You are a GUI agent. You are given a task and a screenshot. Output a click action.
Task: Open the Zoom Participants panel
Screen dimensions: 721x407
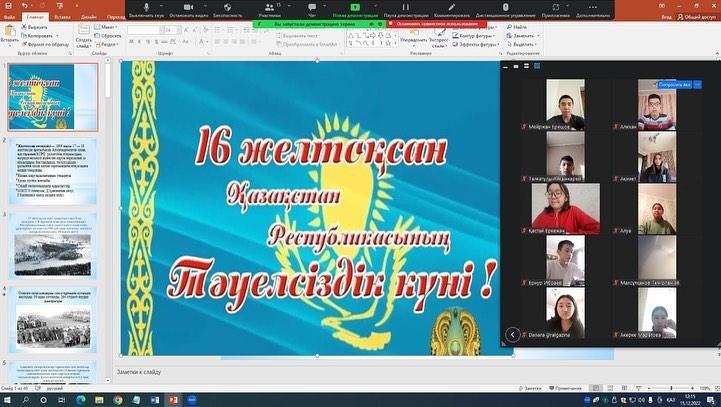(x=269, y=10)
